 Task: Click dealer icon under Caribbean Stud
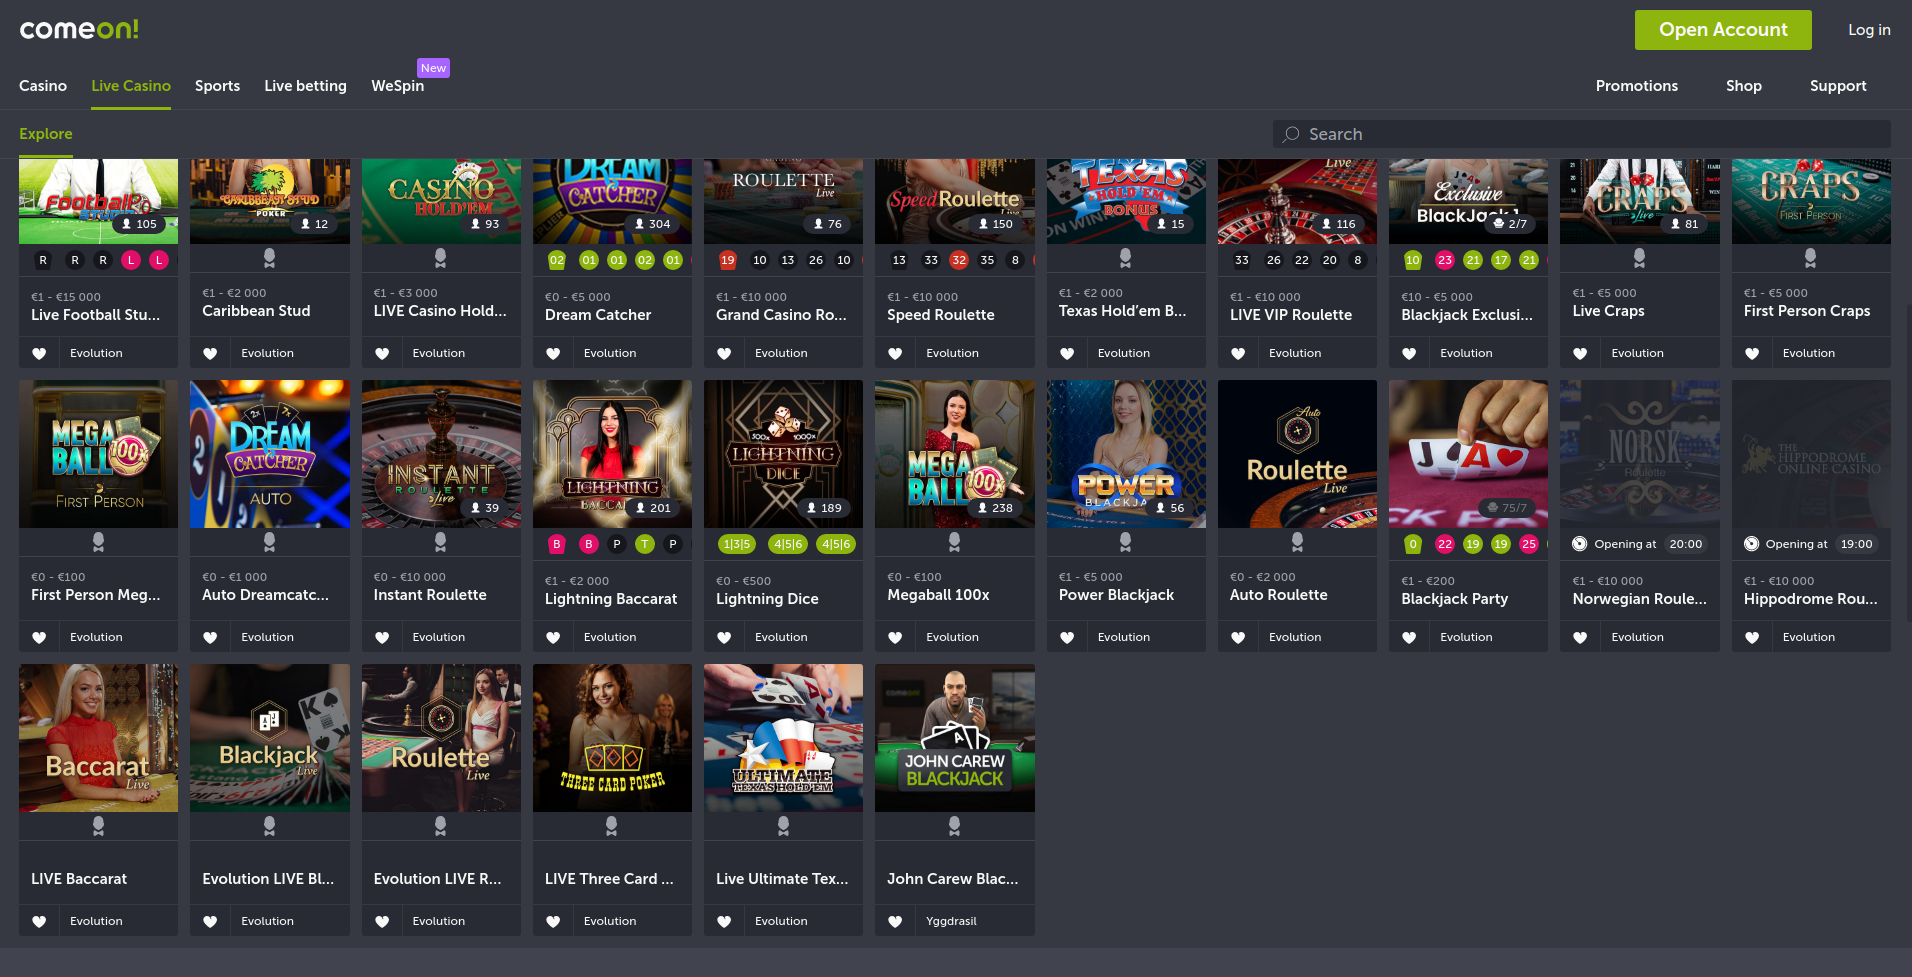[269, 258]
